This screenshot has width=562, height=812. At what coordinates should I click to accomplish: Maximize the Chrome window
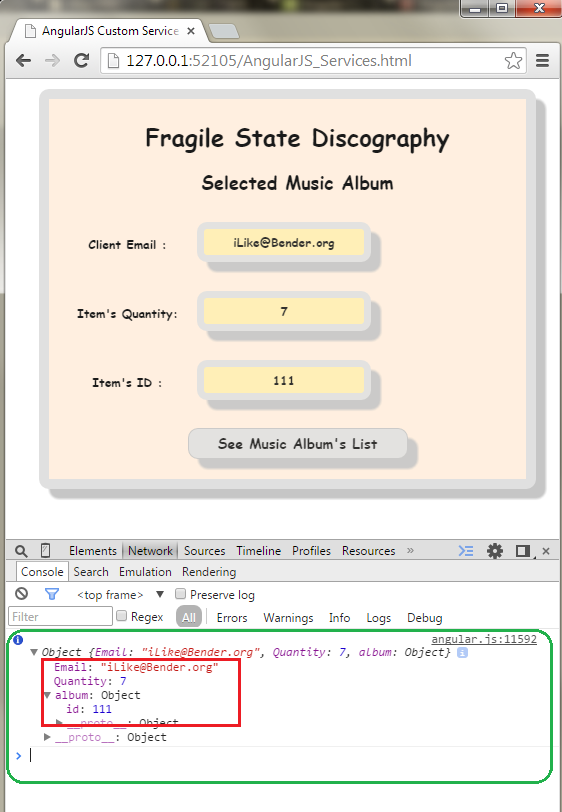[x=502, y=8]
